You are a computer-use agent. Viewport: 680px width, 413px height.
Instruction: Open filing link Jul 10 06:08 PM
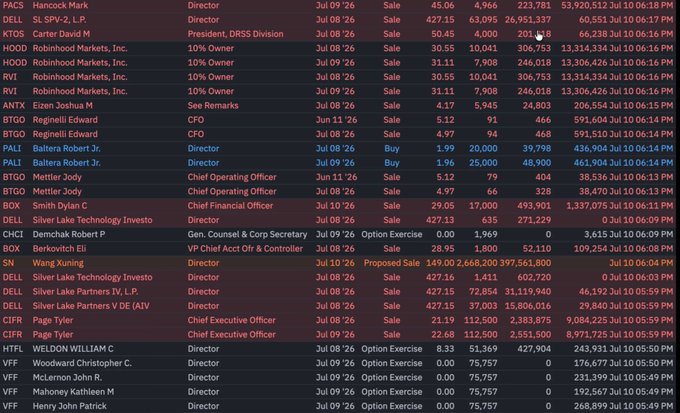(x=641, y=249)
